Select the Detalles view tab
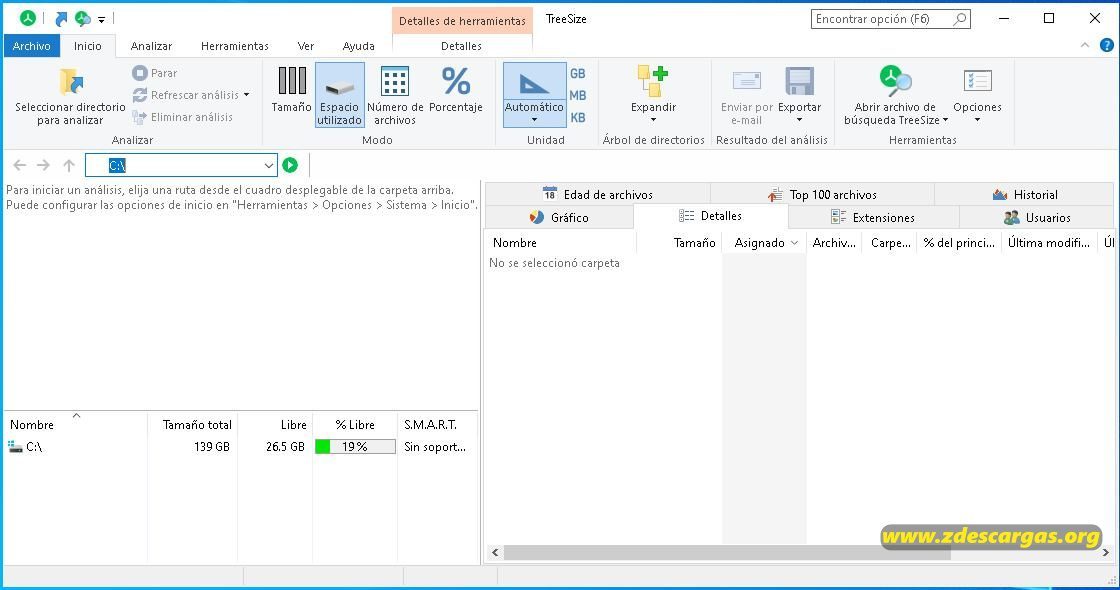1120x590 pixels. click(x=711, y=216)
